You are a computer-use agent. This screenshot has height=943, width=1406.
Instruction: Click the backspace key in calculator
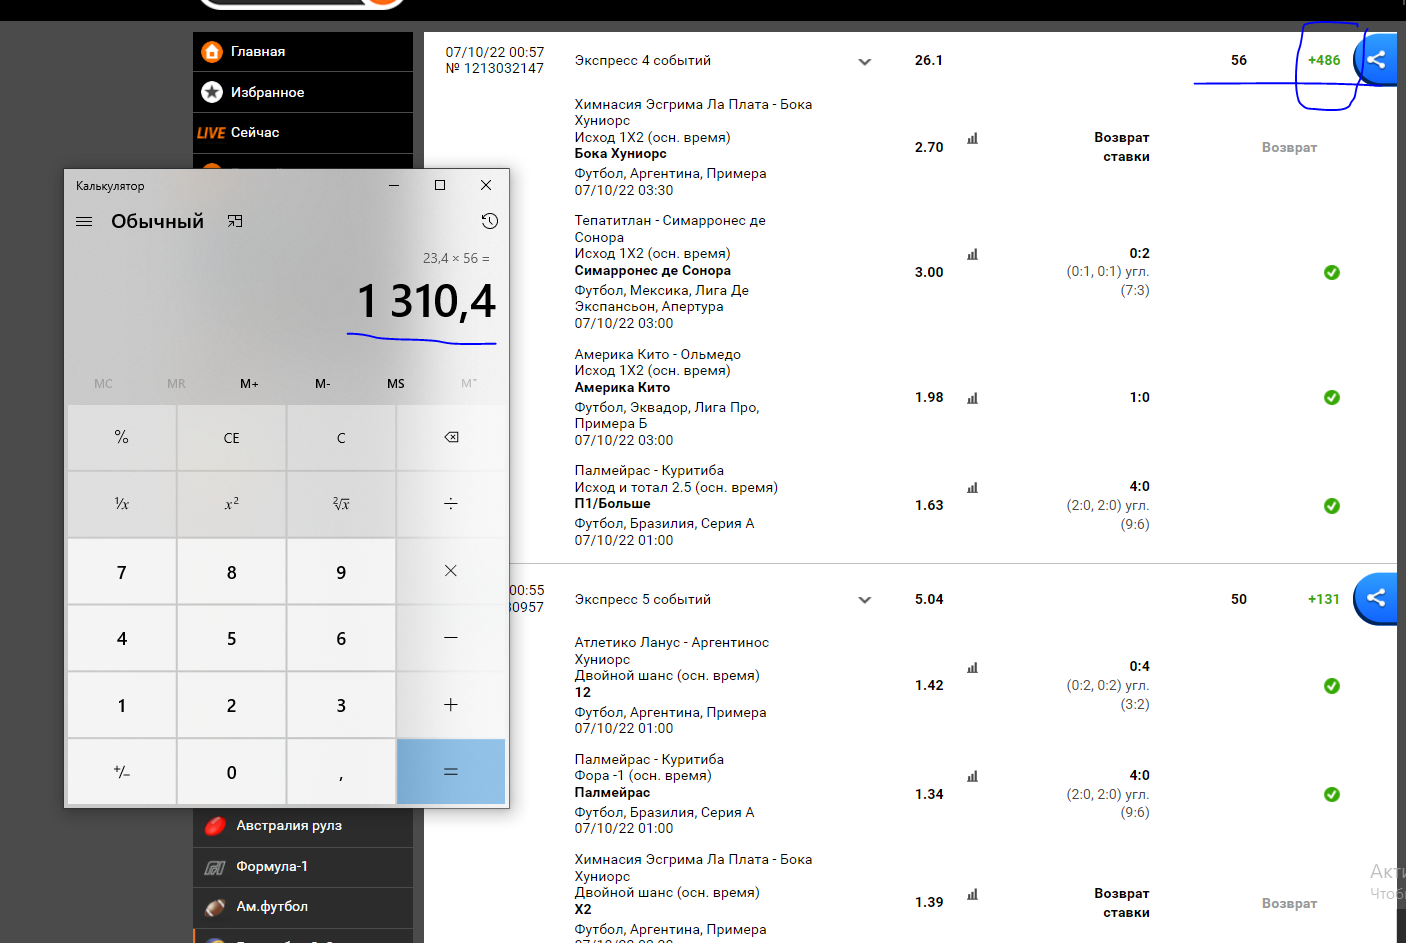(x=451, y=437)
